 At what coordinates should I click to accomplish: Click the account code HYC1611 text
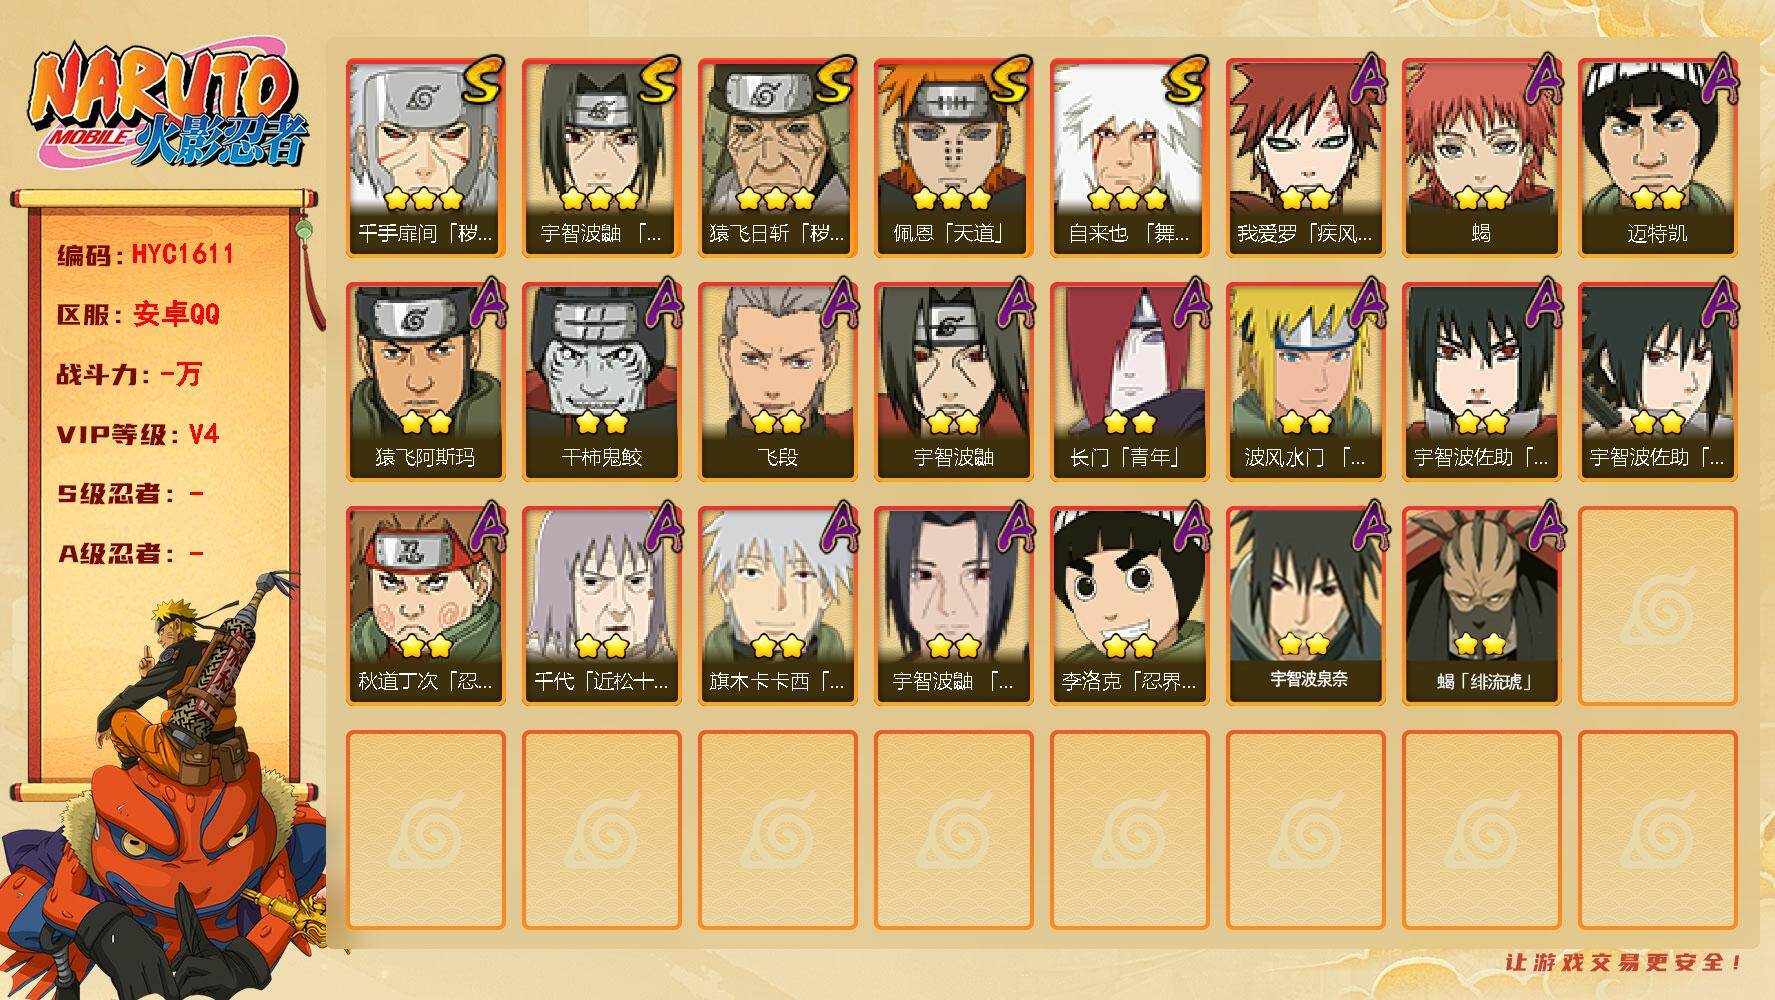pos(183,254)
